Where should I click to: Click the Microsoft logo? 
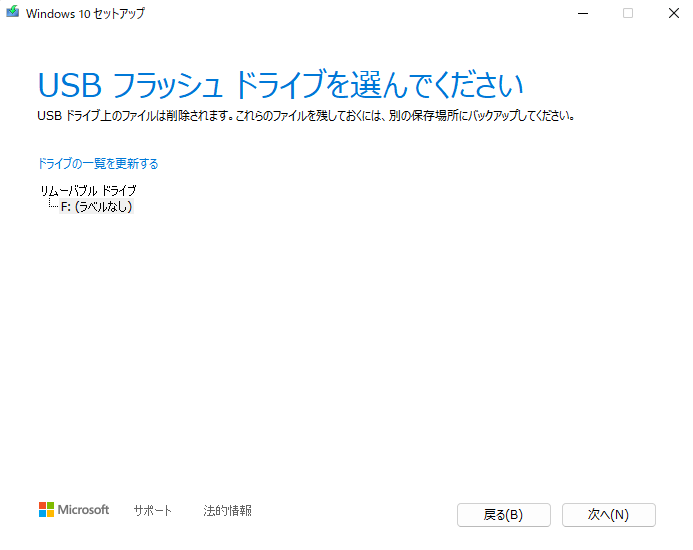74,510
